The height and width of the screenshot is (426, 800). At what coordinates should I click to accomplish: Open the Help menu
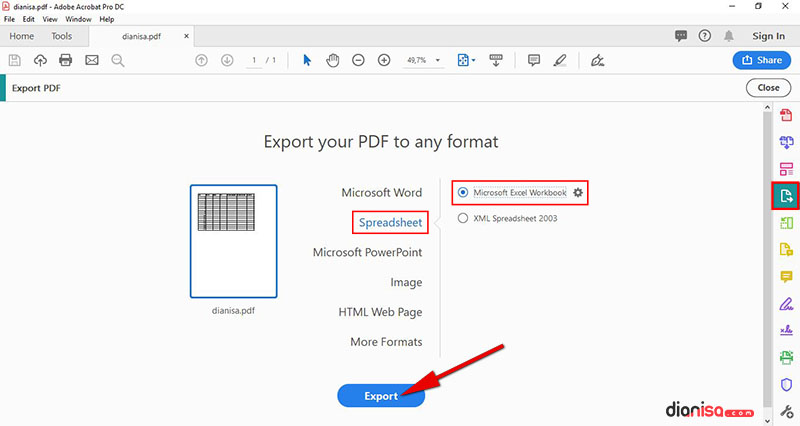coord(107,19)
